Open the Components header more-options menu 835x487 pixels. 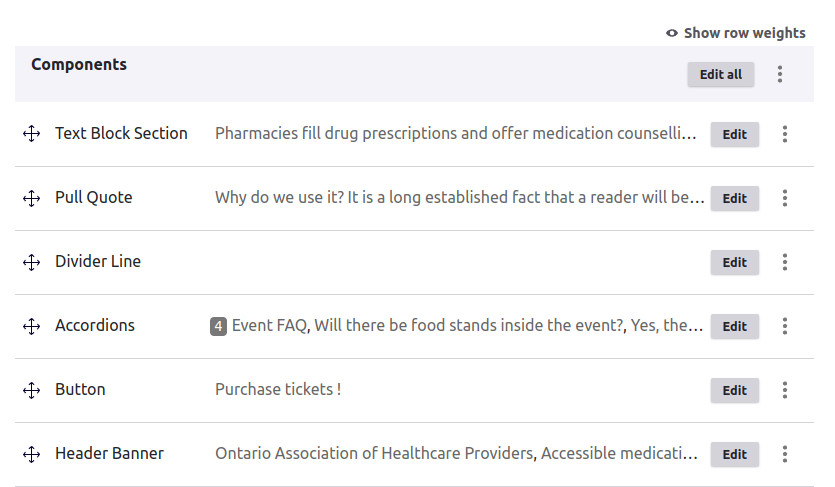click(x=780, y=74)
